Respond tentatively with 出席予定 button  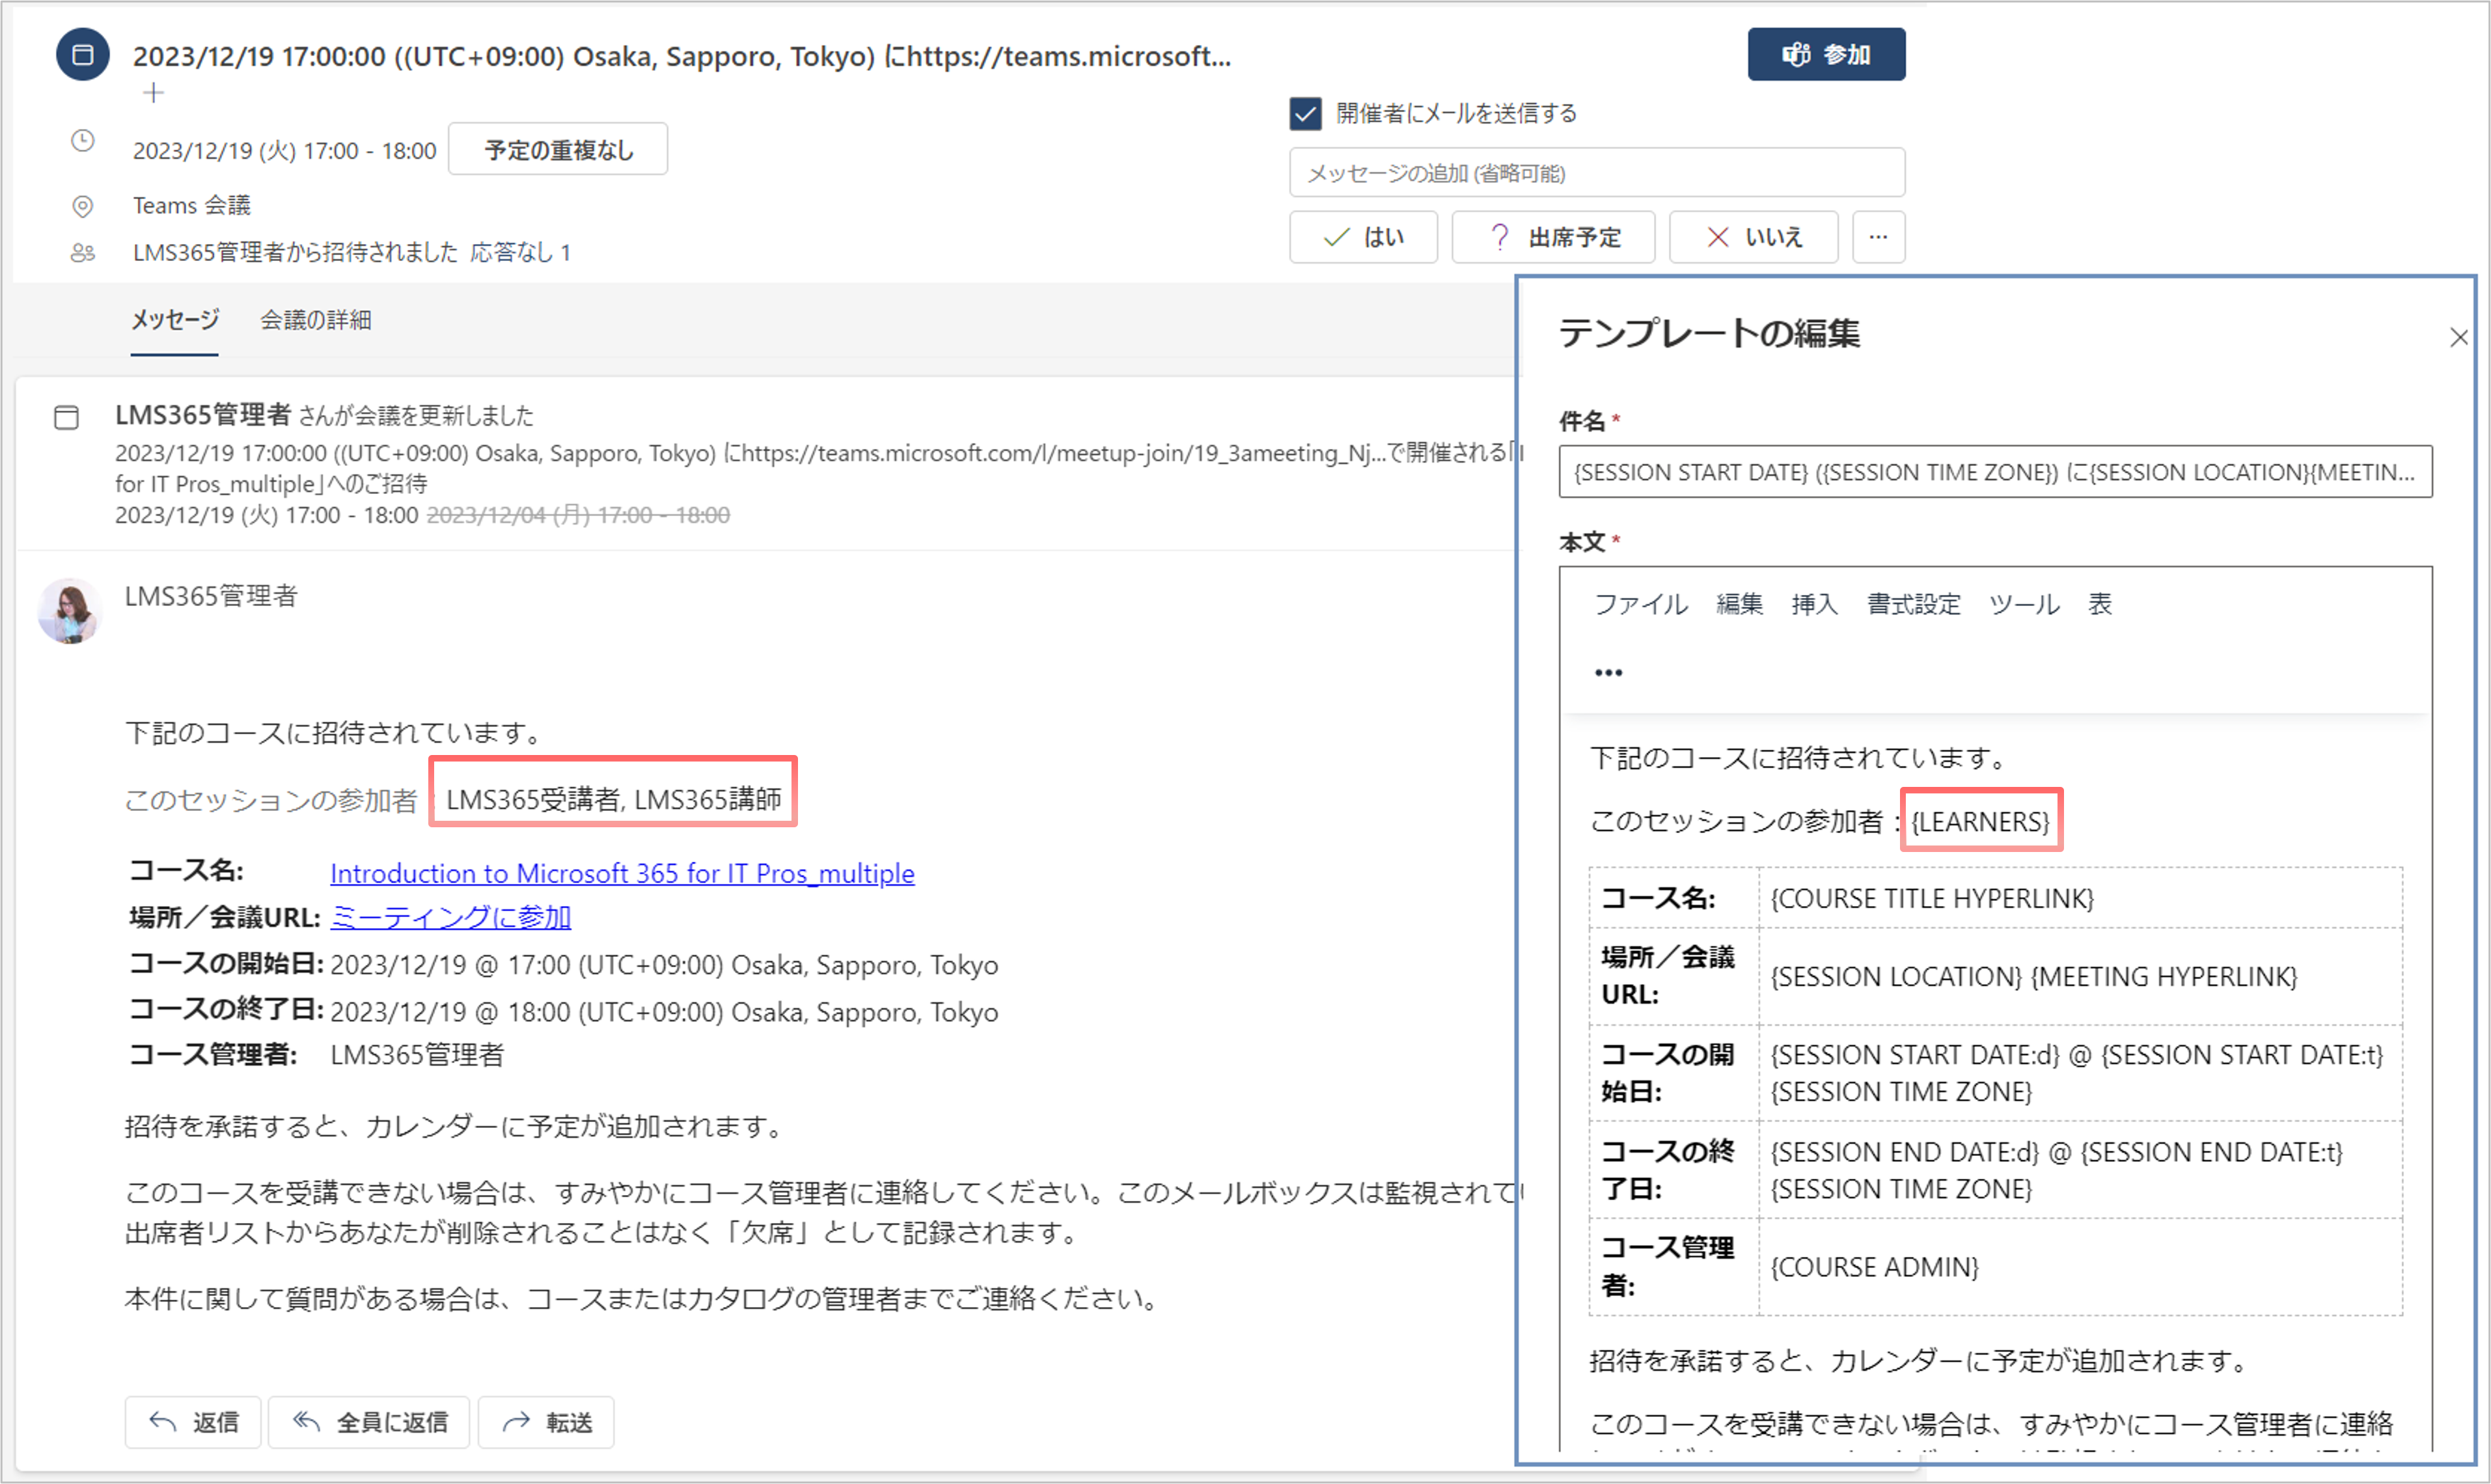[x=1553, y=237]
